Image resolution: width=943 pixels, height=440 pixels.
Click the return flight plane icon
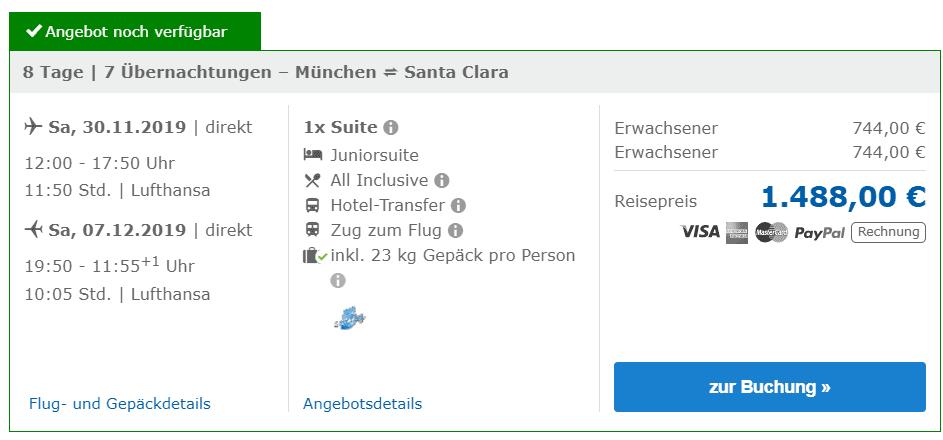point(33,230)
